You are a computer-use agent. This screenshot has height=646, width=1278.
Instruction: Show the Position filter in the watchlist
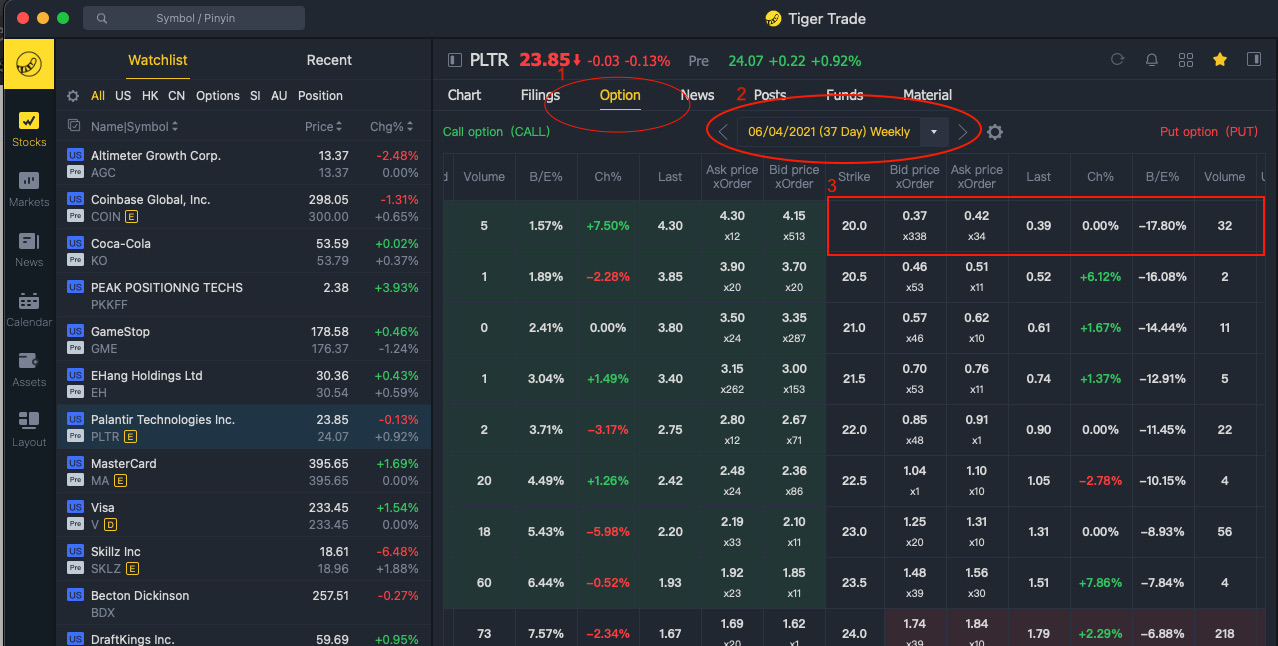point(320,96)
